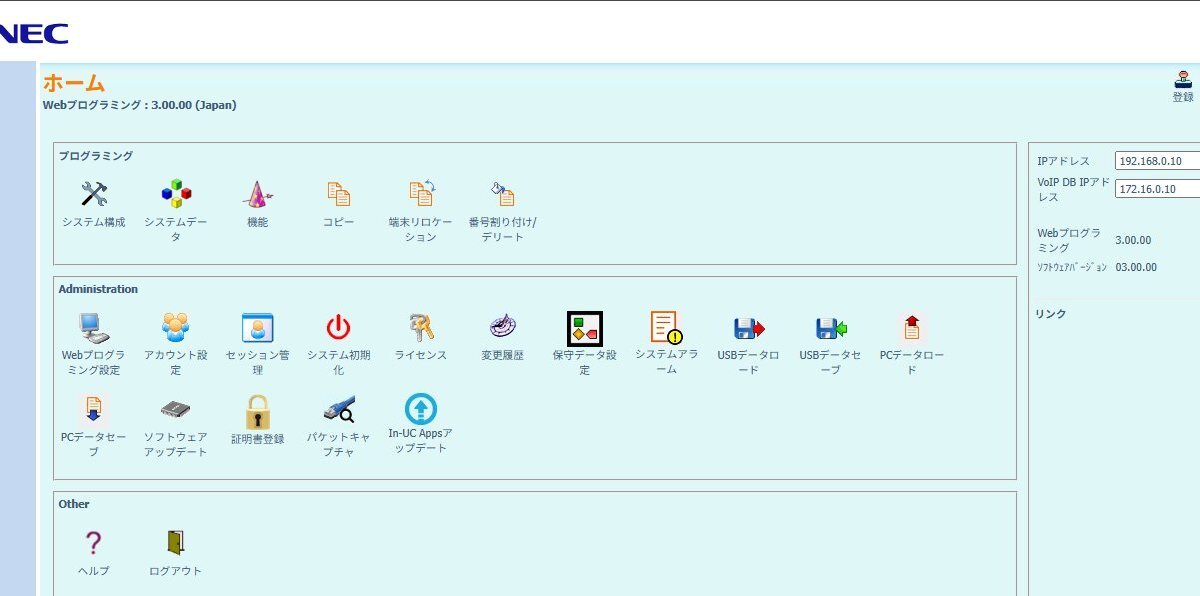The image size is (1200, 596).
Task: Open アカウント設定 users icon
Action: 176,327
